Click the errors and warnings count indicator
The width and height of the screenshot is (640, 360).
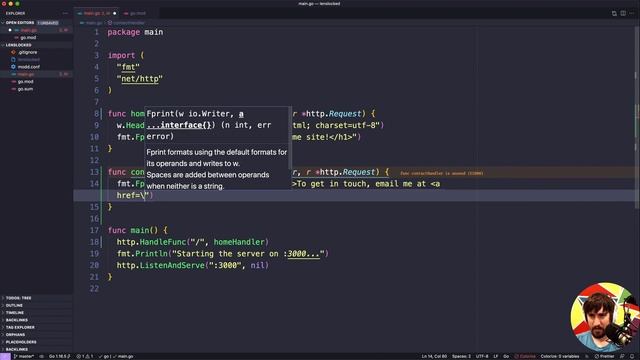pyautogui.click(x=84, y=356)
